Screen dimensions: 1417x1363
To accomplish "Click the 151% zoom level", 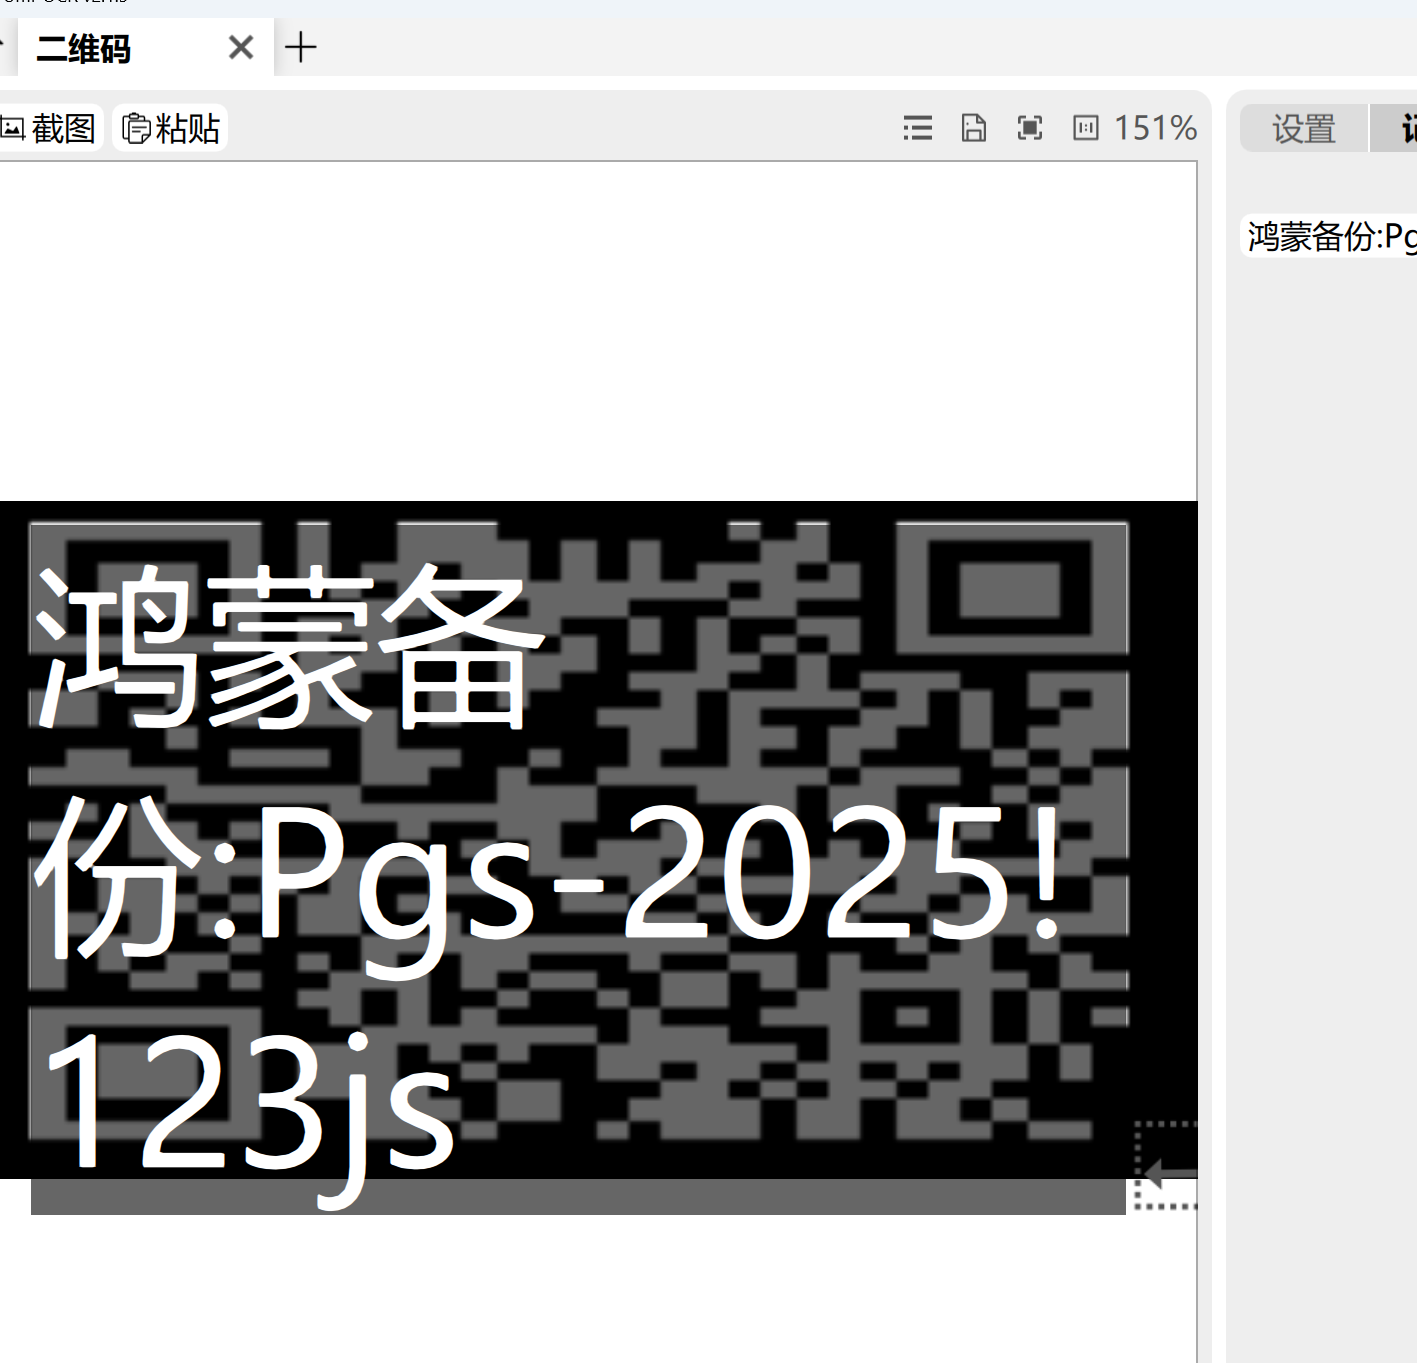I will click(x=1156, y=128).
